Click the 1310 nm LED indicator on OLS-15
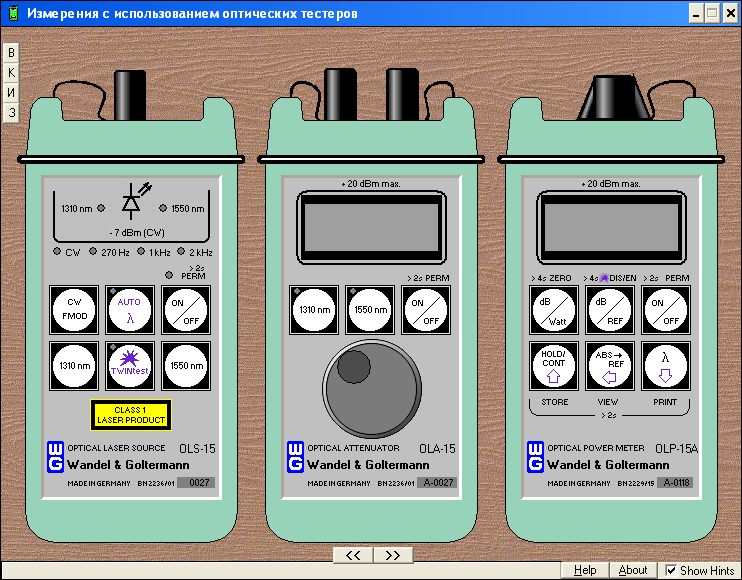This screenshot has width=742, height=580. pyautogui.click(x=101, y=208)
